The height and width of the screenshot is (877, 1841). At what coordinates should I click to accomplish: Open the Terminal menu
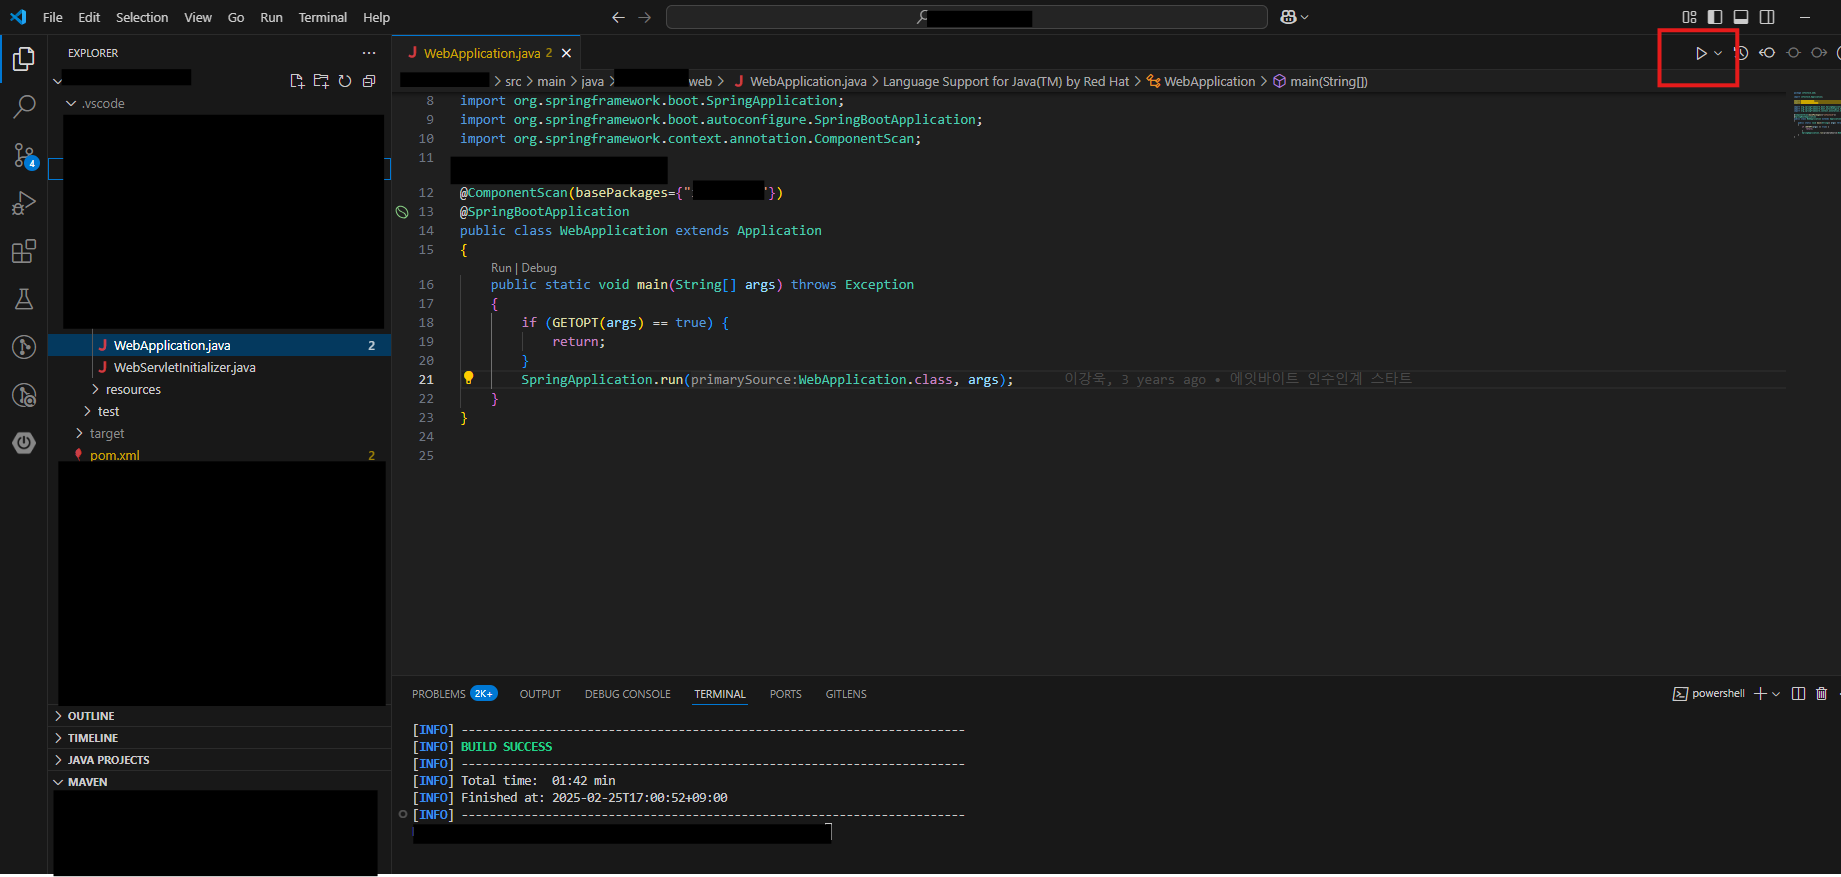tap(322, 17)
